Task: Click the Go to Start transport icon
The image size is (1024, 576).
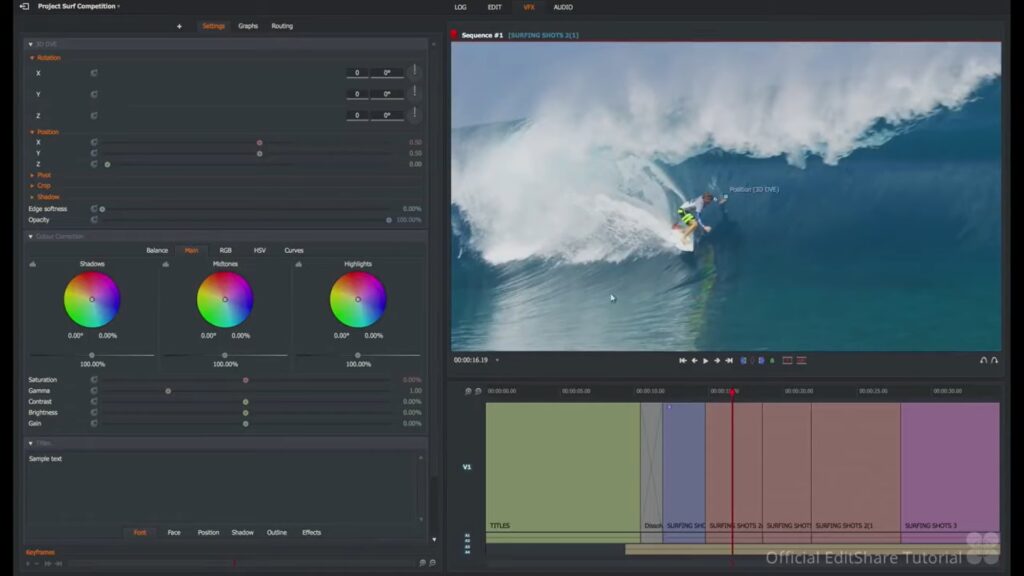Action: click(683, 360)
